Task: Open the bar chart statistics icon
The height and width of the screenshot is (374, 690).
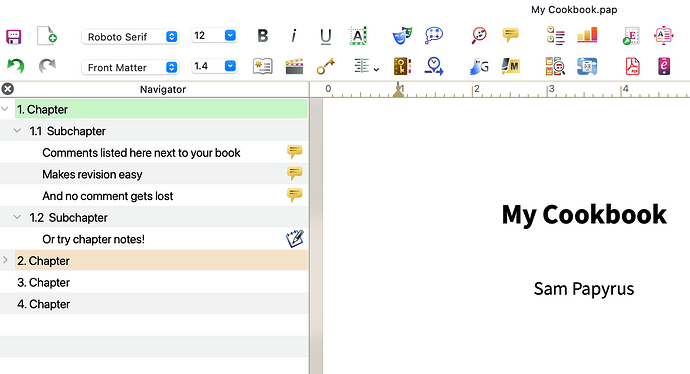Action: [x=587, y=35]
